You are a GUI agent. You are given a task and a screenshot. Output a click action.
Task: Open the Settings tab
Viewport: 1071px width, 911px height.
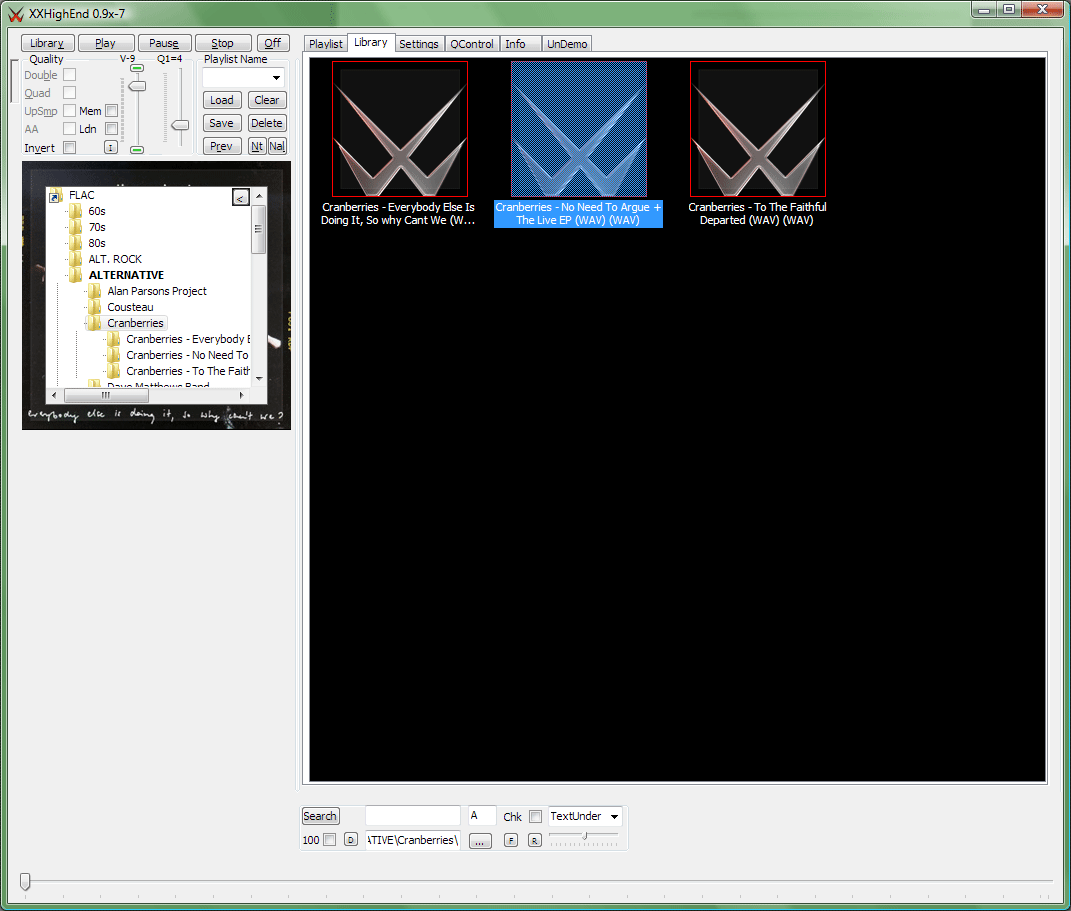pyautogui.click(x=419, y=44)
